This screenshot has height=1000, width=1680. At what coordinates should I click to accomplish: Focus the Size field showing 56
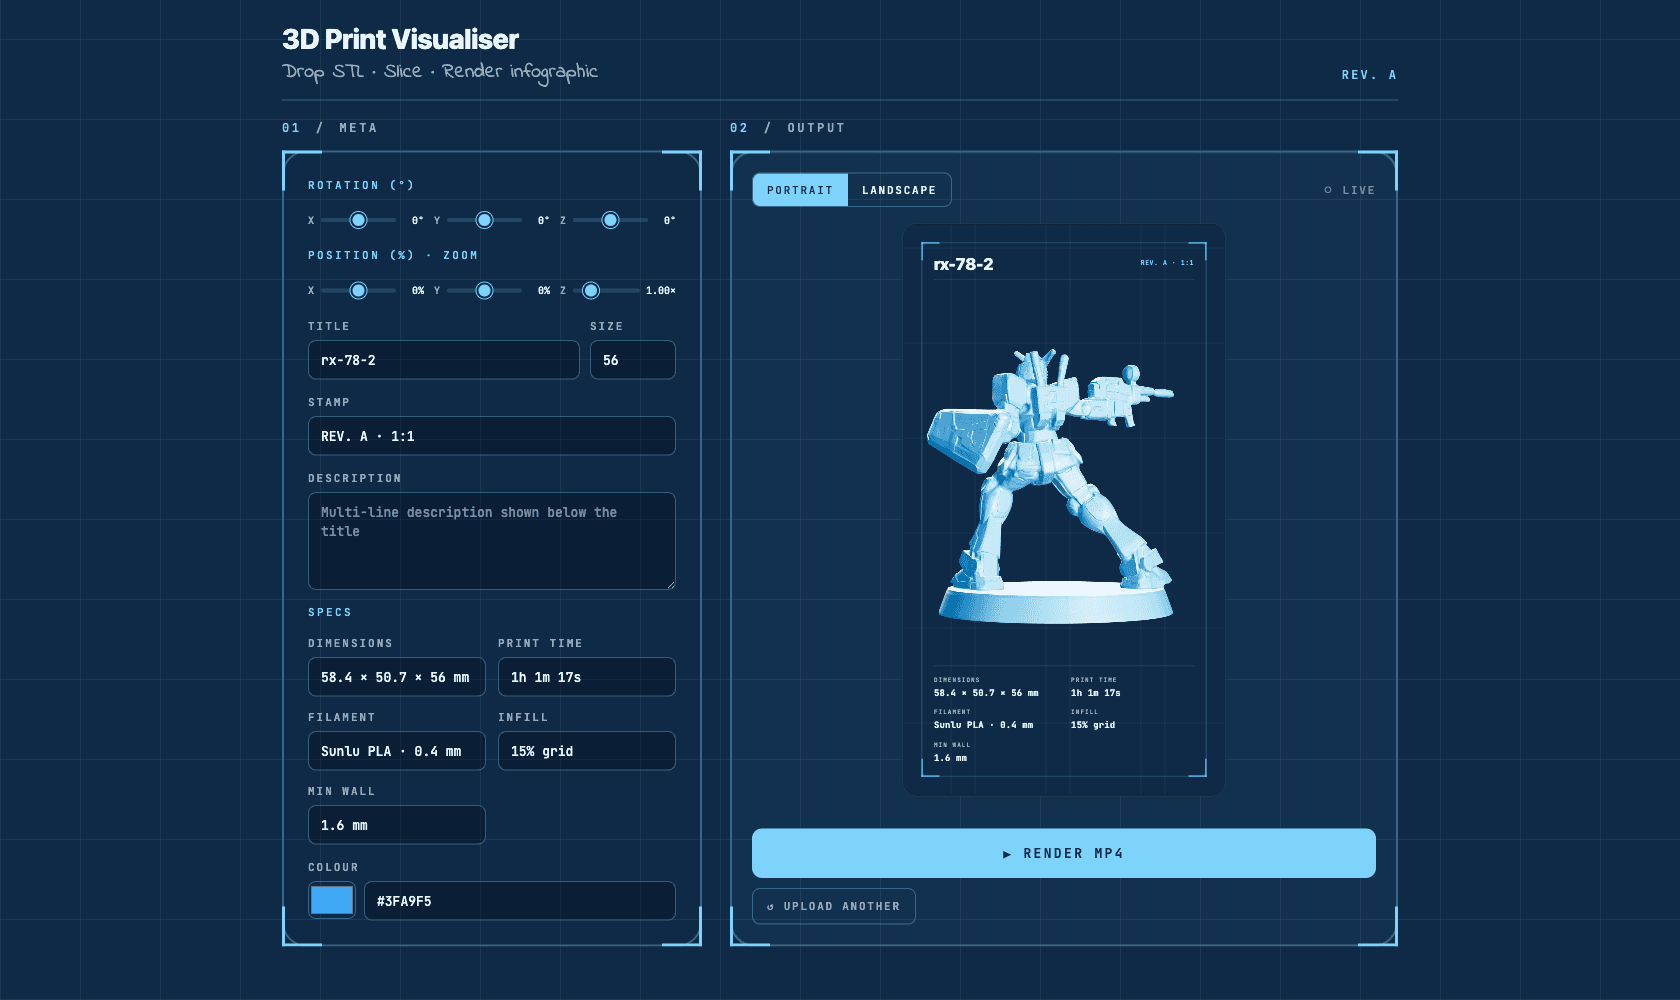tap(633, 360)
